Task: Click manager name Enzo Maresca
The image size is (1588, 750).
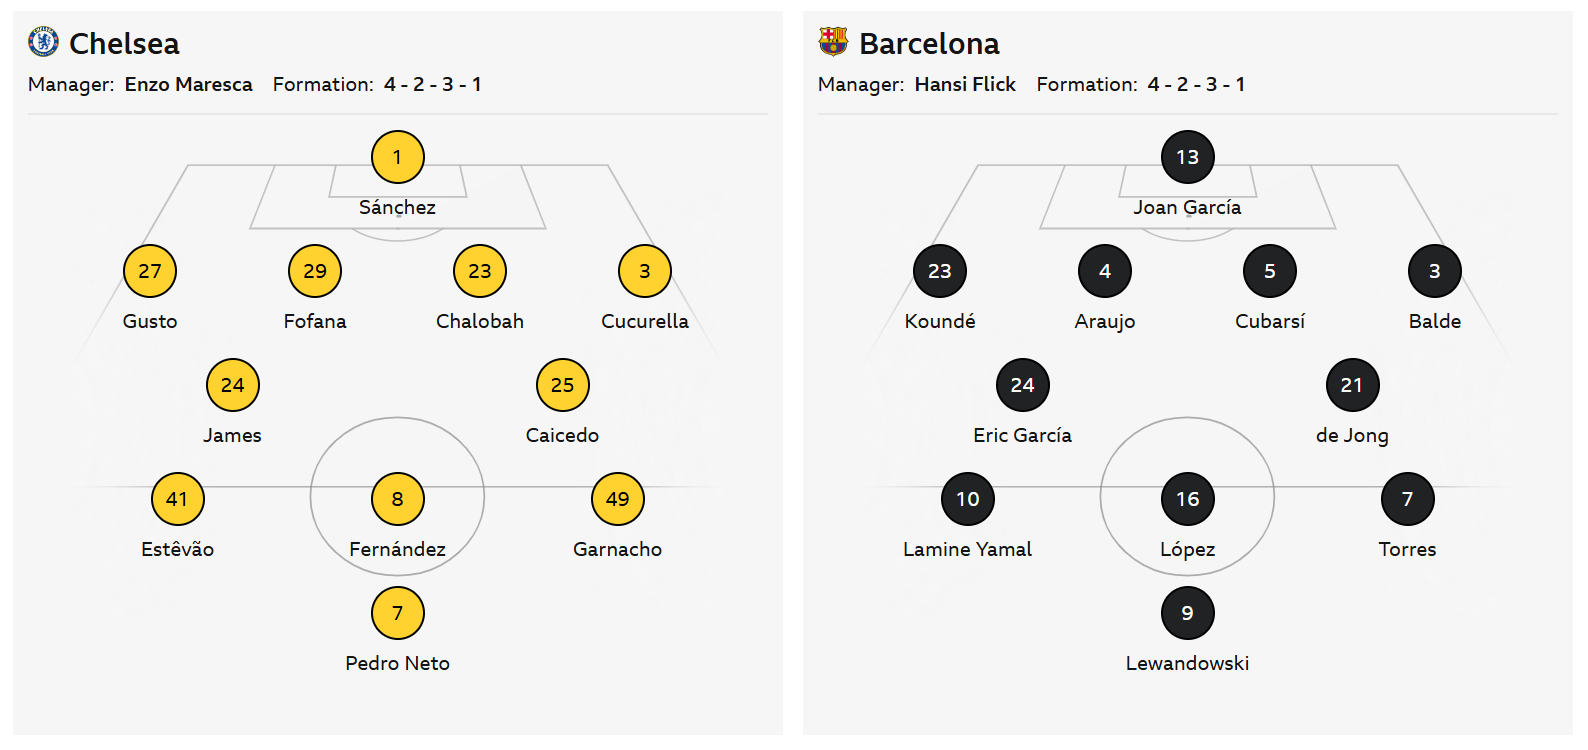Action: click(x=188, y=85)
